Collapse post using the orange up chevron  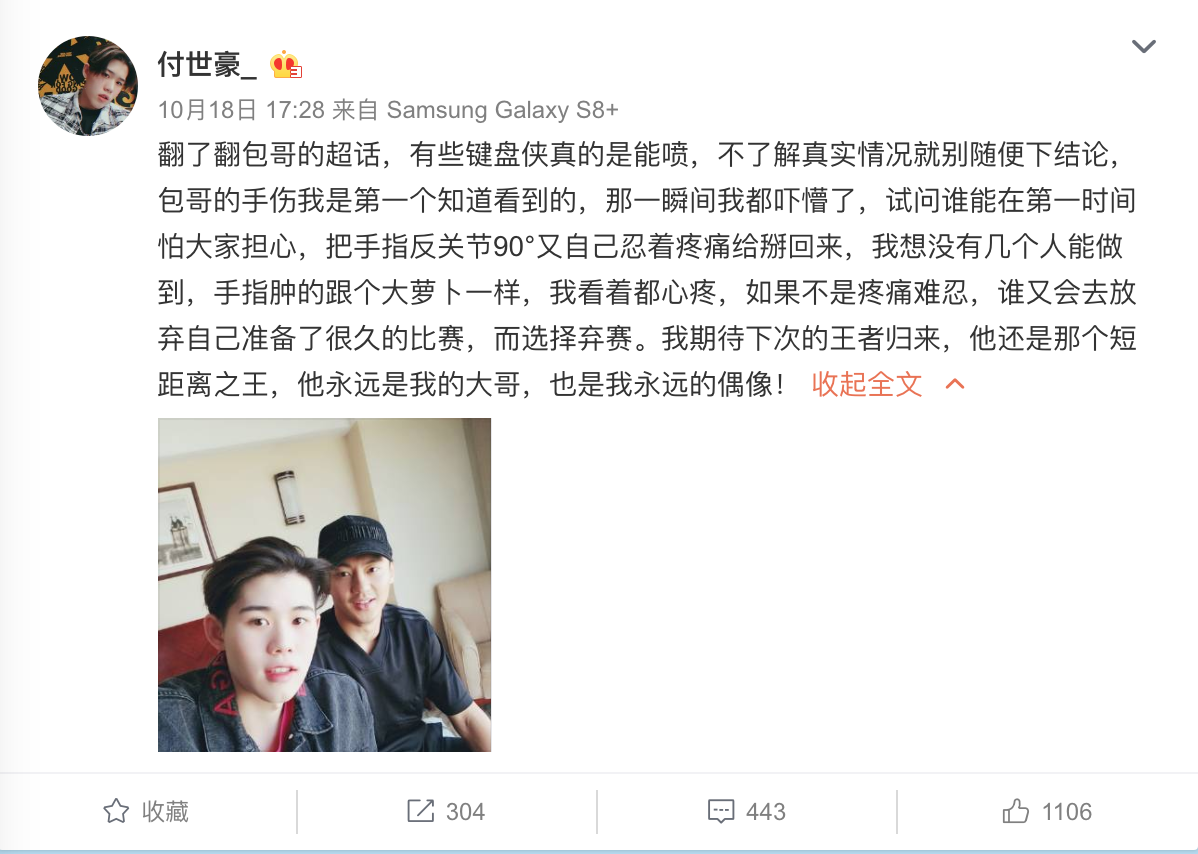pyautogui.click(x=955, y=383)
